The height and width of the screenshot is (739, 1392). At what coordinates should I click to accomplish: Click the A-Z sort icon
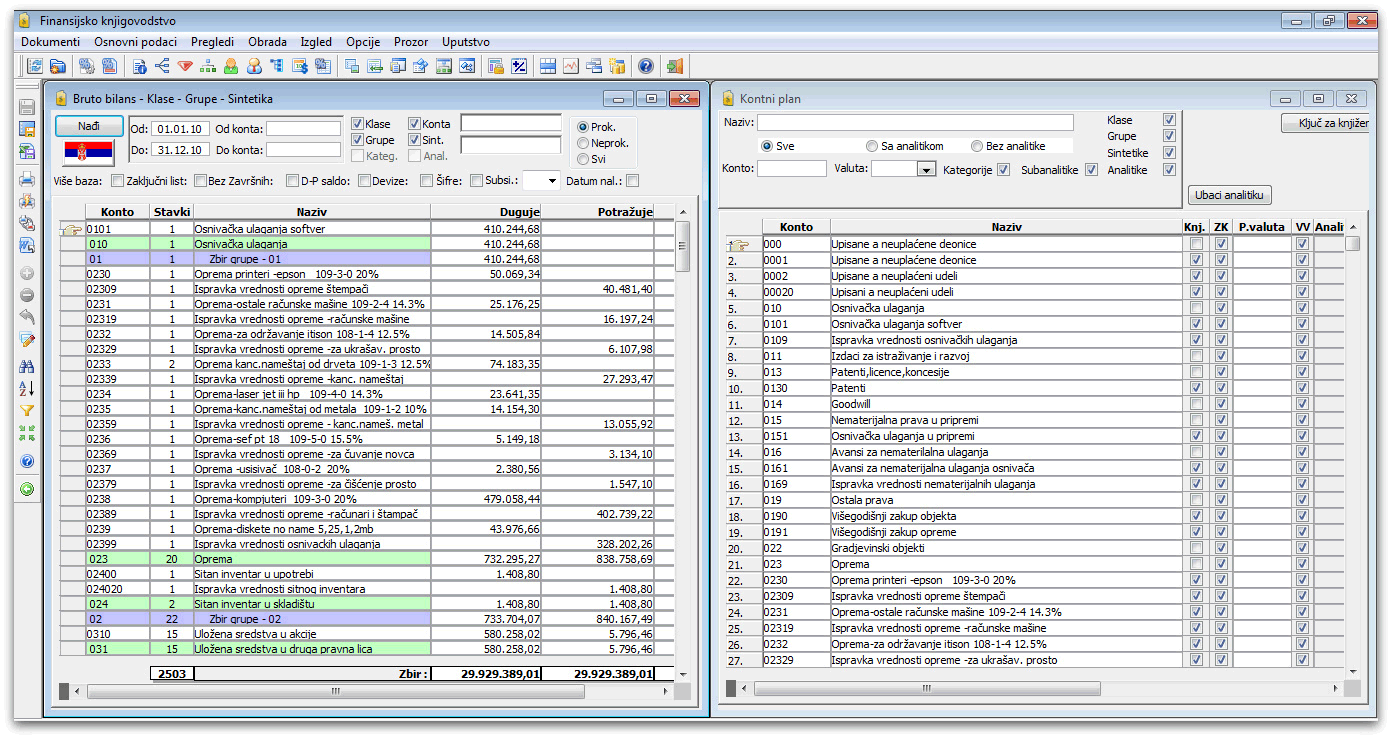27,388
